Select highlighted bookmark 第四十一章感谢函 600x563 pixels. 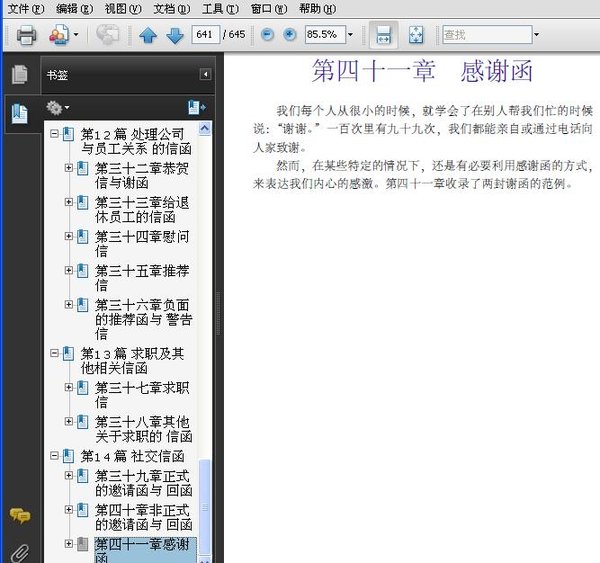[146, 550]
